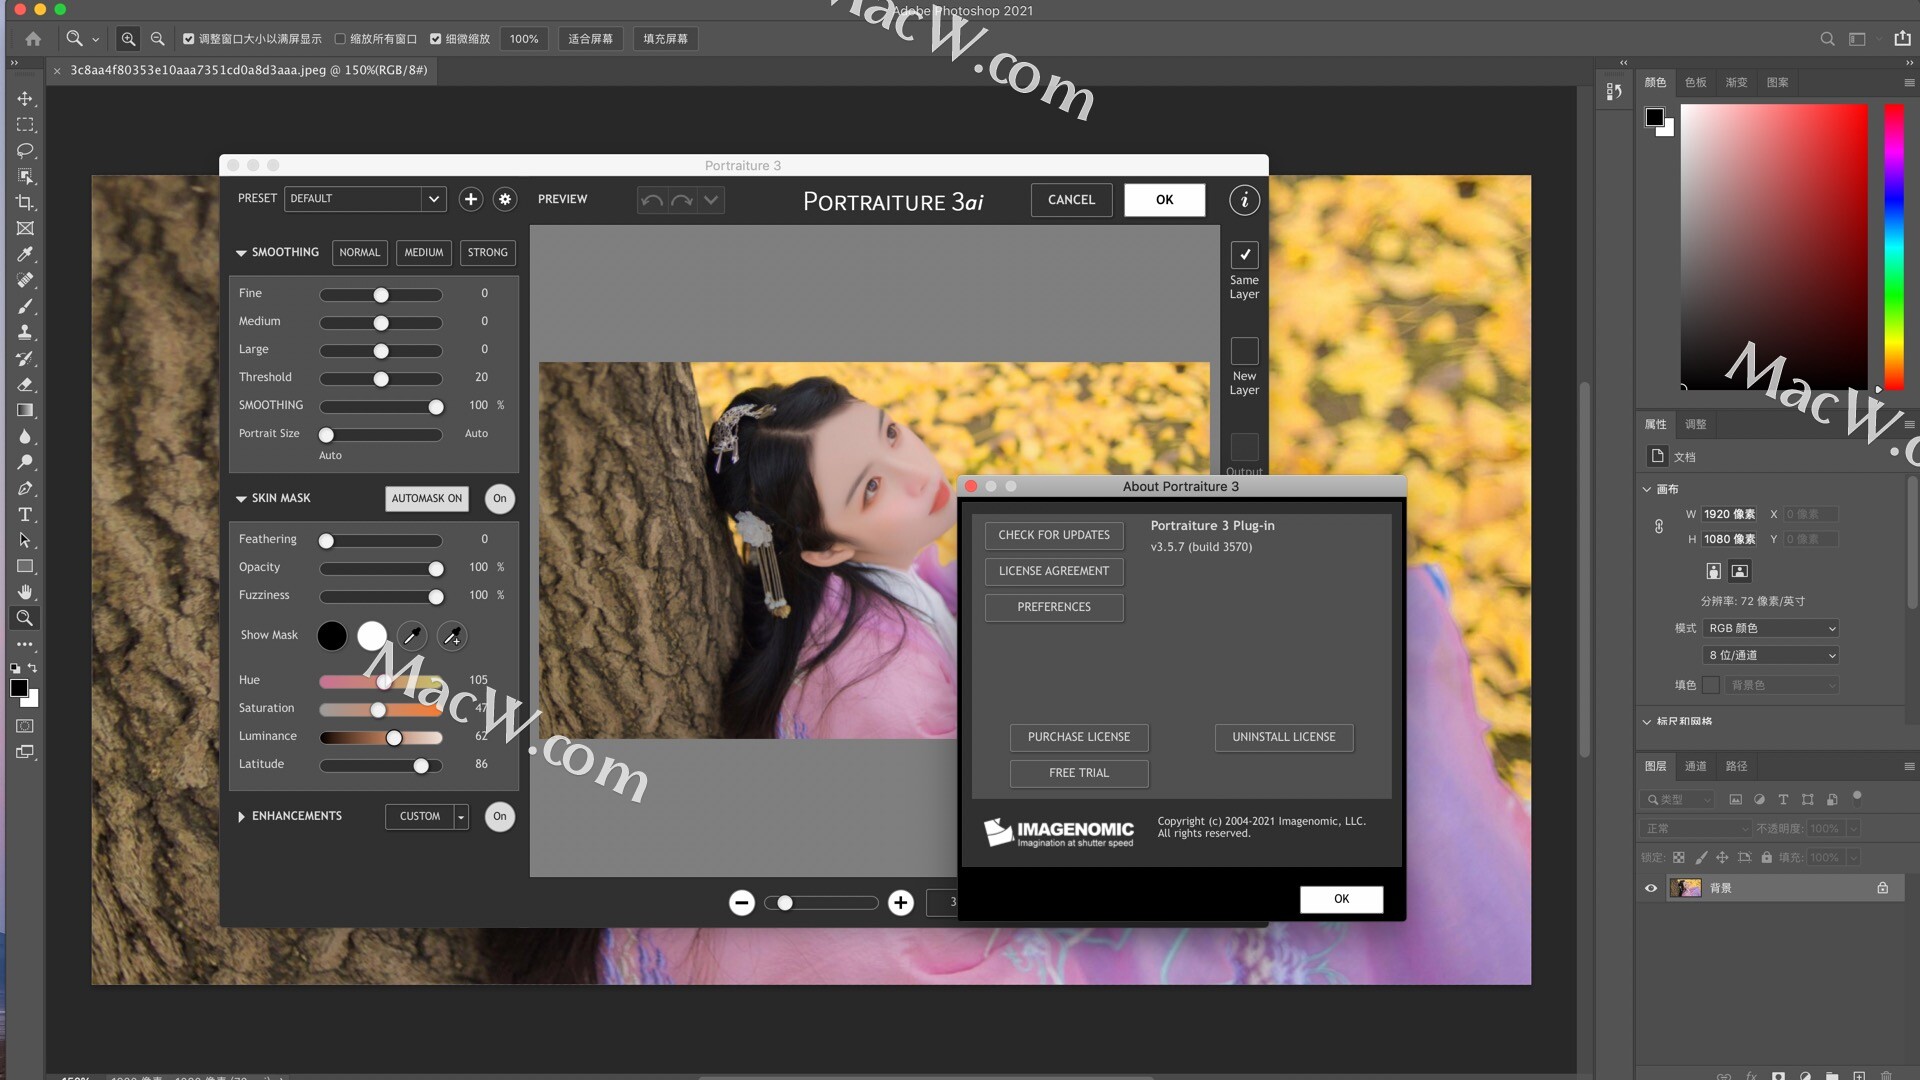This screenshot has width=1920, height=1080.
Task: Click the PURCHASE LICENSE button
Action: [x=1079, y=736]
